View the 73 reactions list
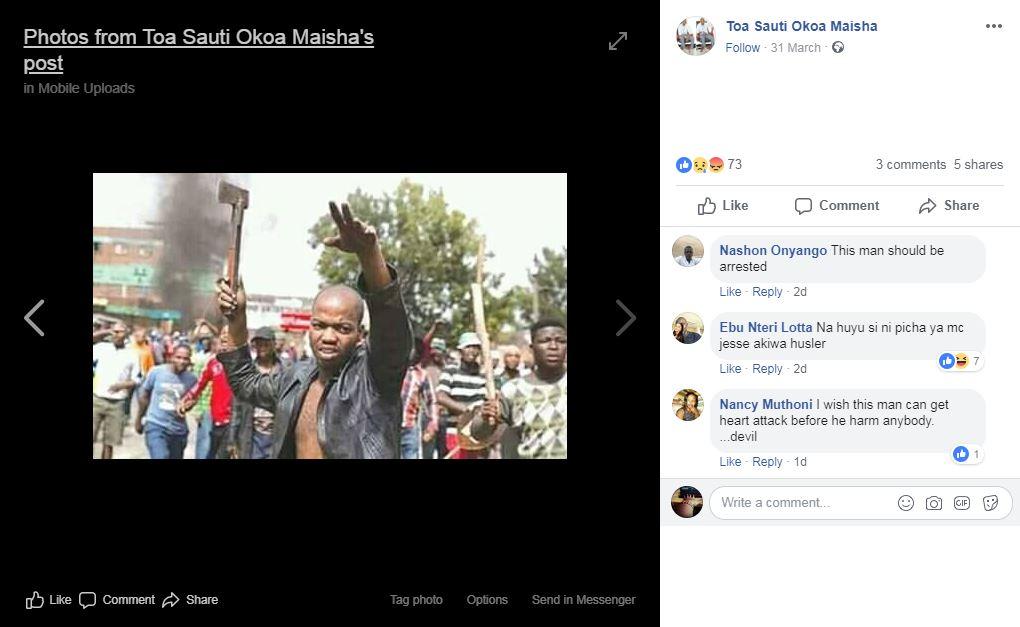Viewport: 1020px width, 627px height. [709, 165]
